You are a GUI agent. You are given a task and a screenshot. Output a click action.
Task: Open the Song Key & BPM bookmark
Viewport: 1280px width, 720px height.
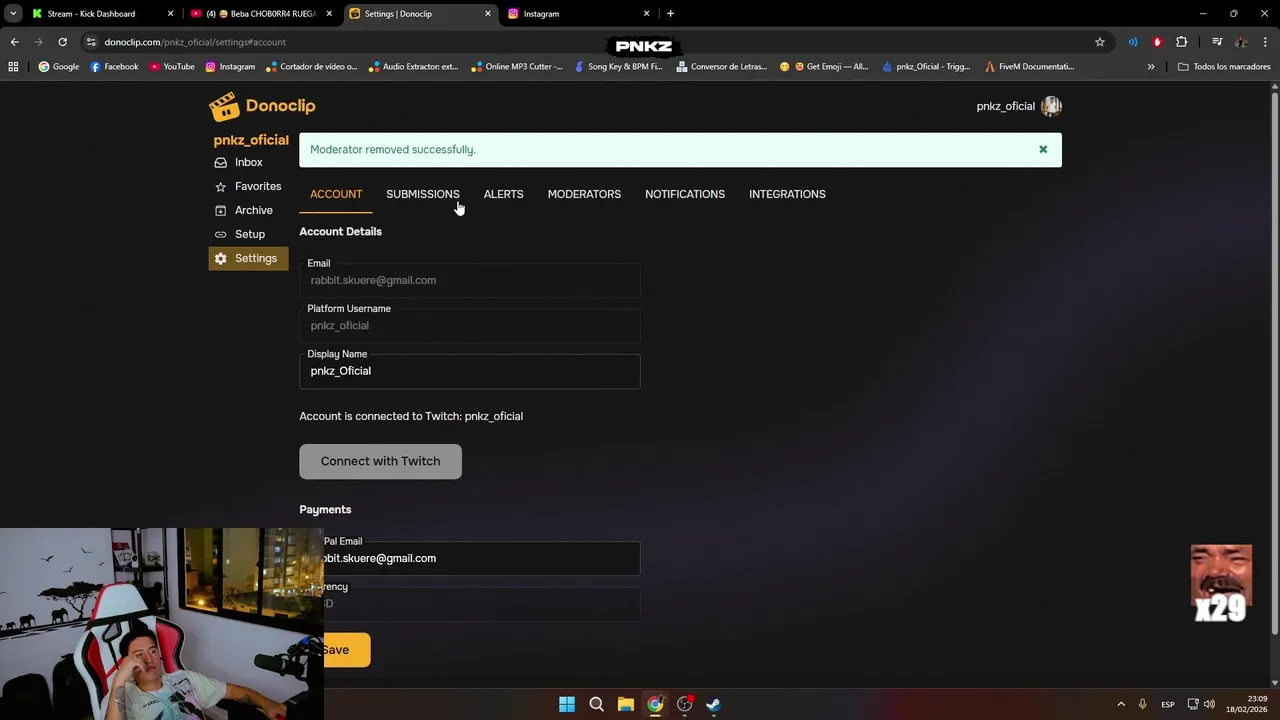click(x=619, y=67)
